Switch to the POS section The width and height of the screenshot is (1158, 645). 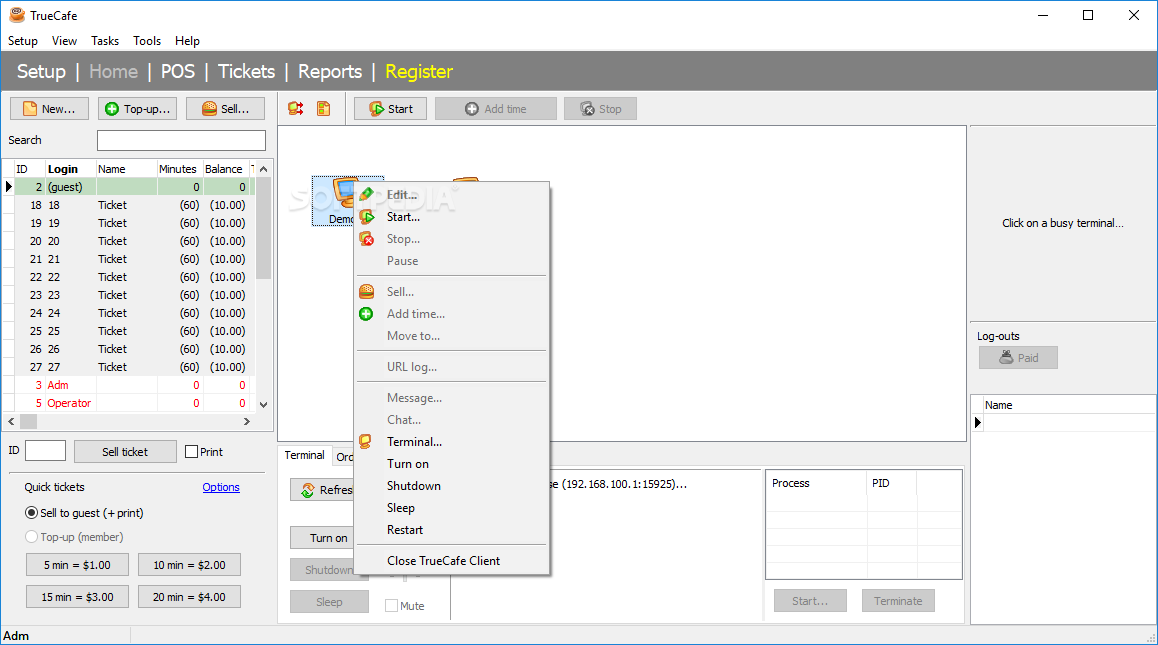(x=178, y=72)
